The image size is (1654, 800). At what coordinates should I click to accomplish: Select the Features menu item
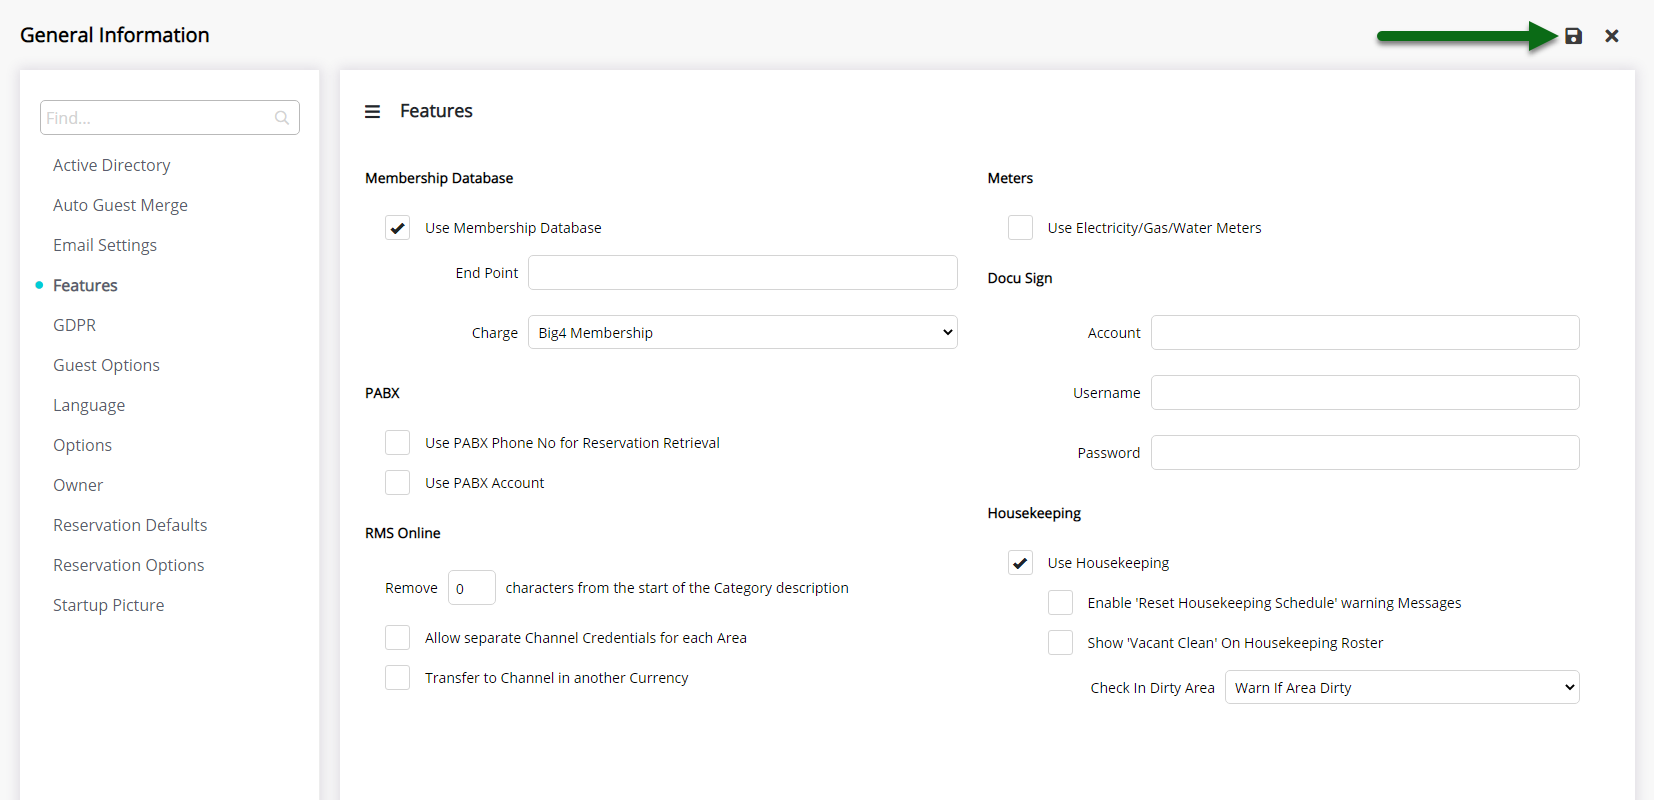85,285
